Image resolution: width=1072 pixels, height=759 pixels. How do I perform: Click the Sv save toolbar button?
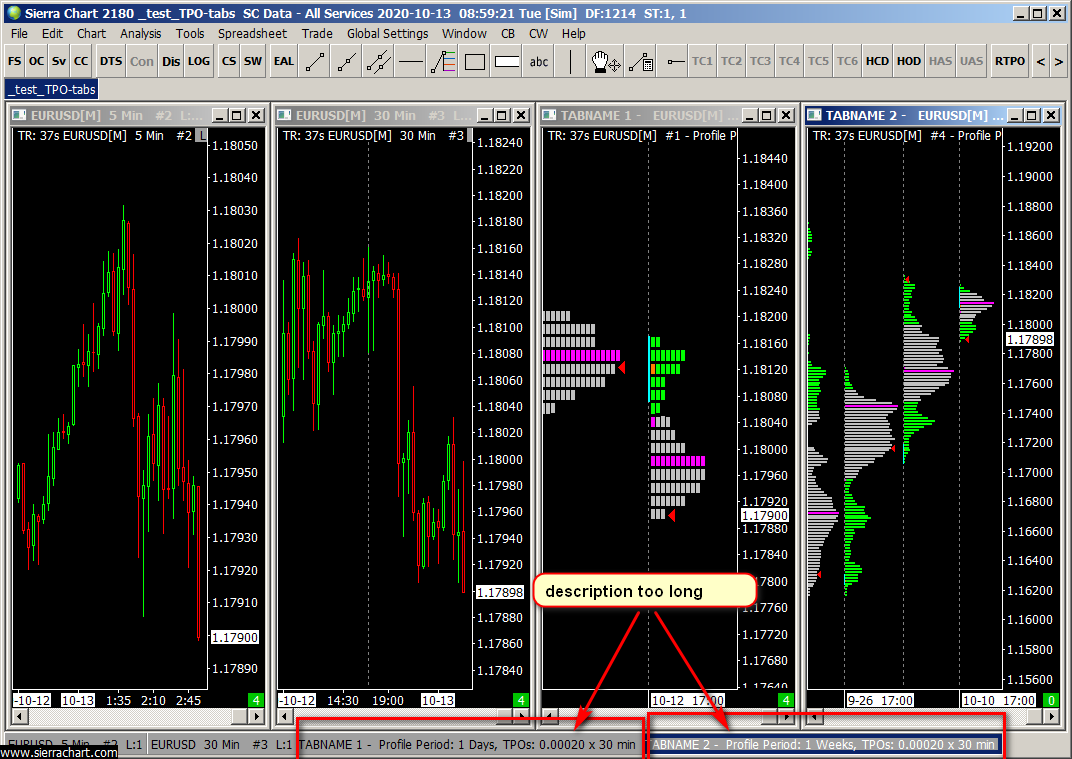(59, 61)
